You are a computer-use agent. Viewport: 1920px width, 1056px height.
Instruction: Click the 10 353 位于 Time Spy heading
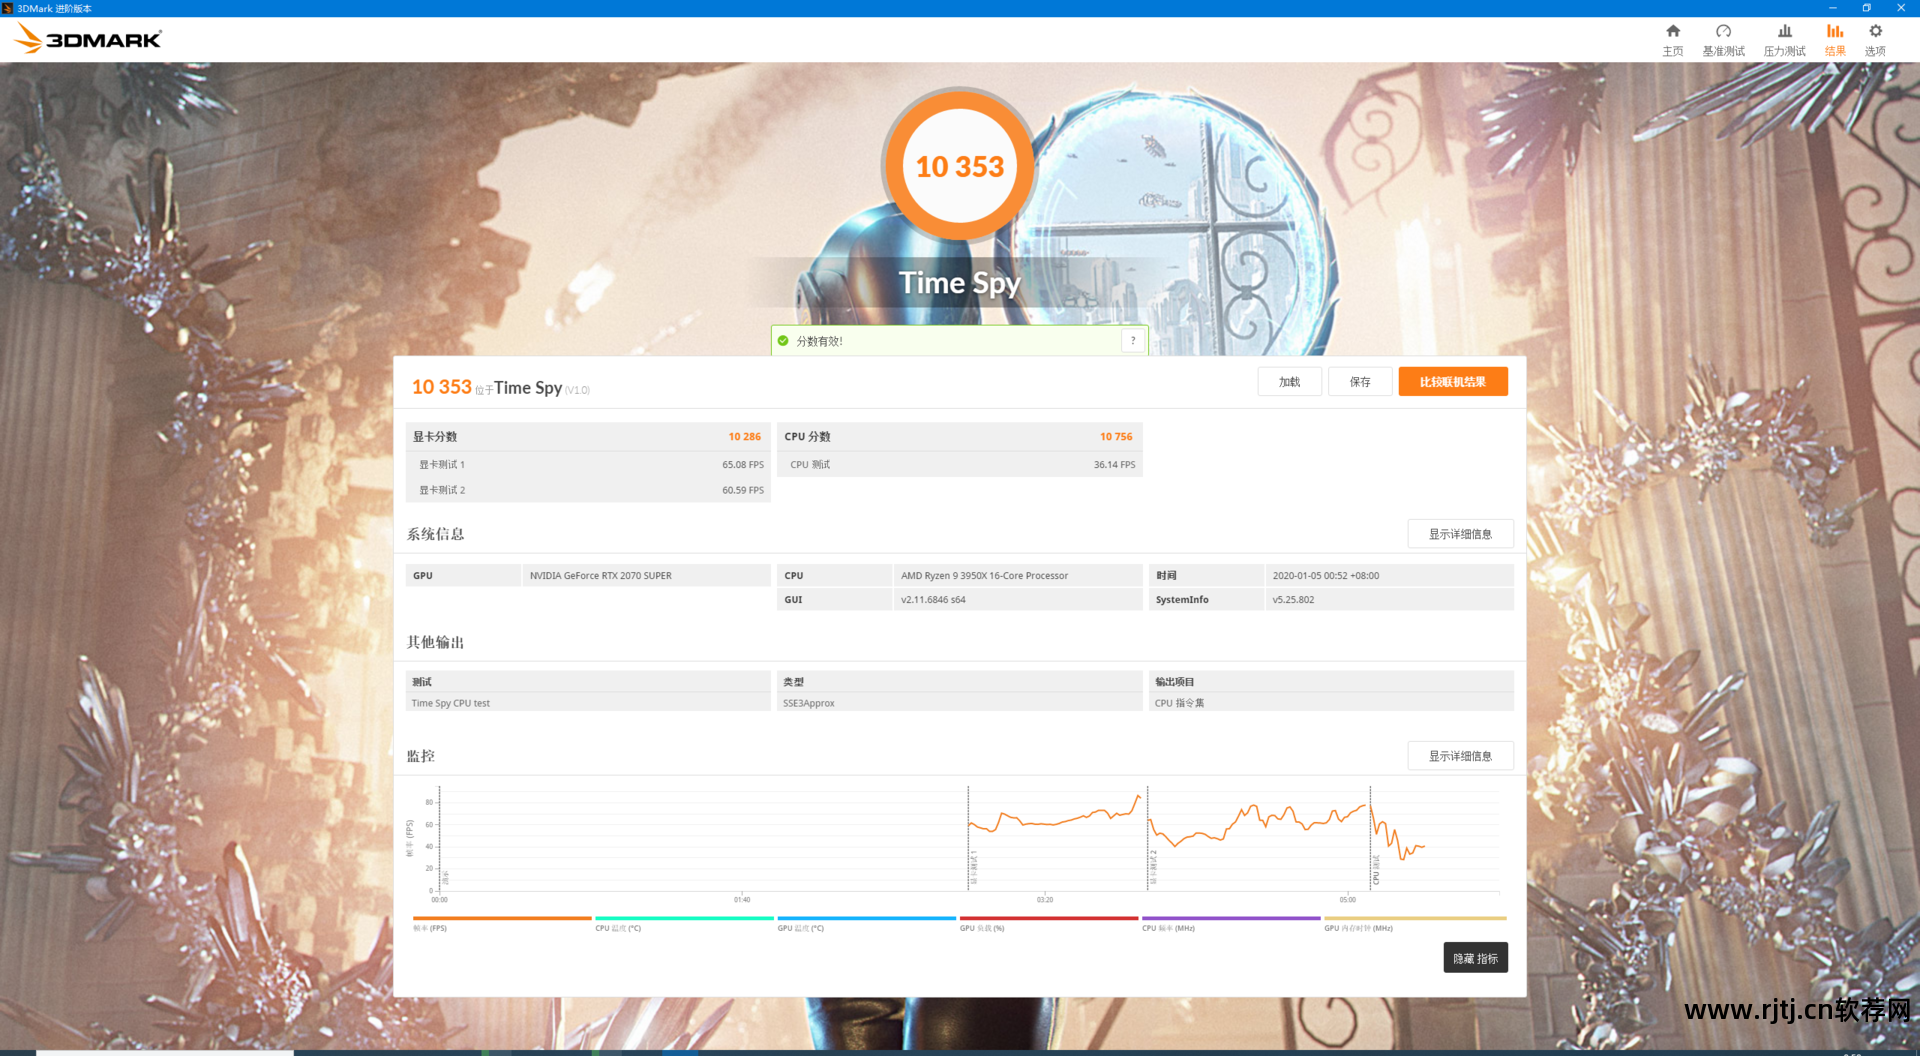pos(501,387)
